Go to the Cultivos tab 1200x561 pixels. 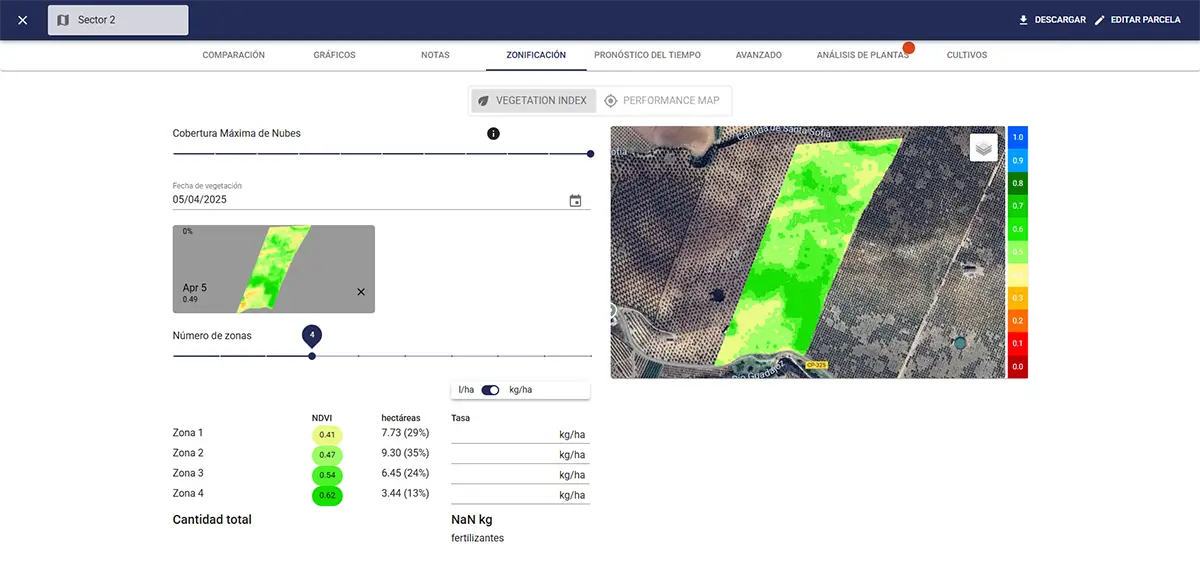pyautogui.click(x=966, y=55)
